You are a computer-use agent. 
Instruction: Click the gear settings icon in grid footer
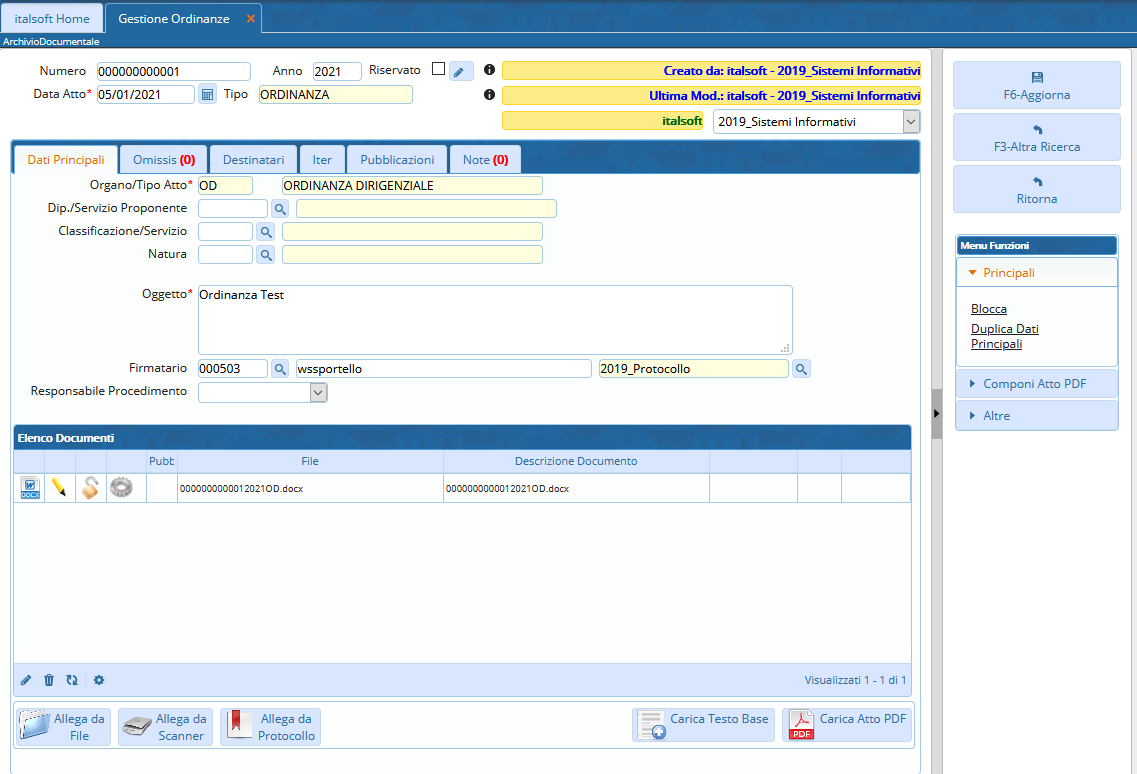click(99, 680)
